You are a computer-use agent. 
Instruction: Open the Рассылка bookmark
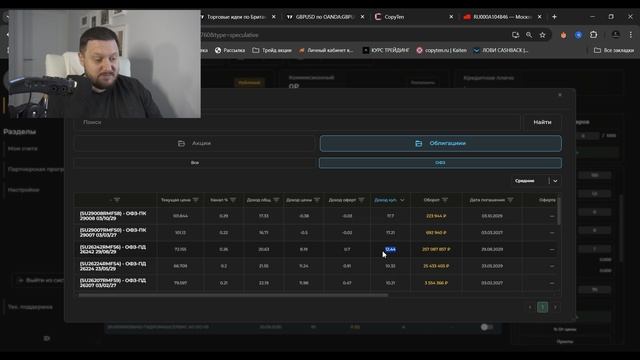pos(230,50)
